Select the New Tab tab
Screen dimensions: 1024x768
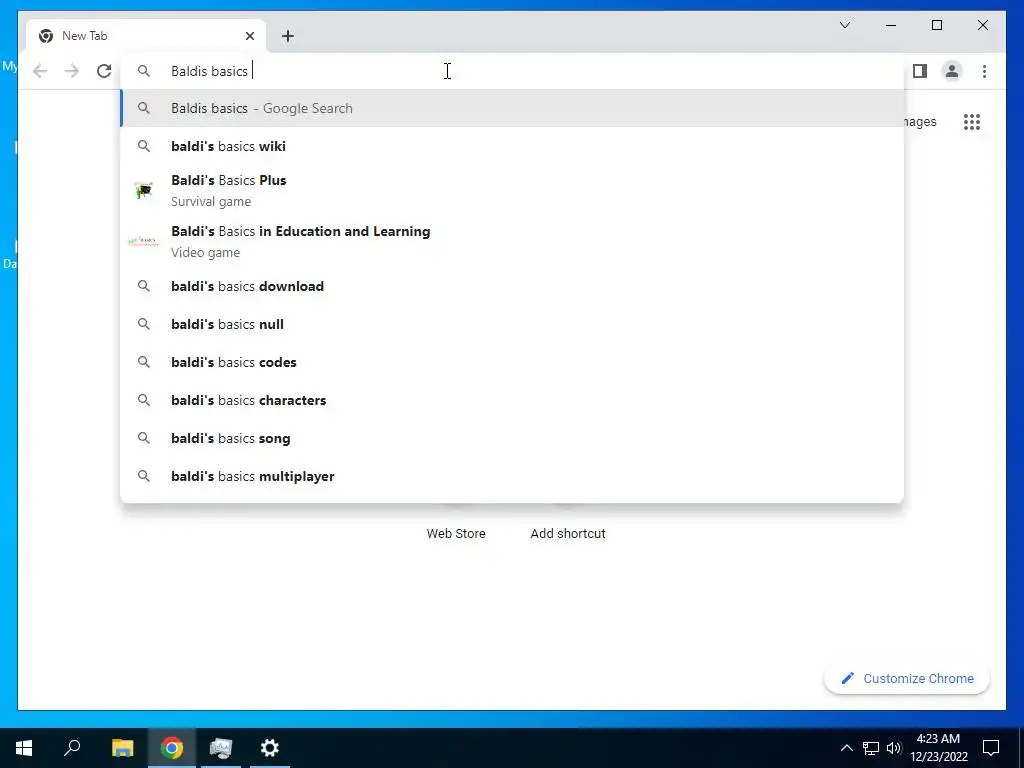pos(146,36)
